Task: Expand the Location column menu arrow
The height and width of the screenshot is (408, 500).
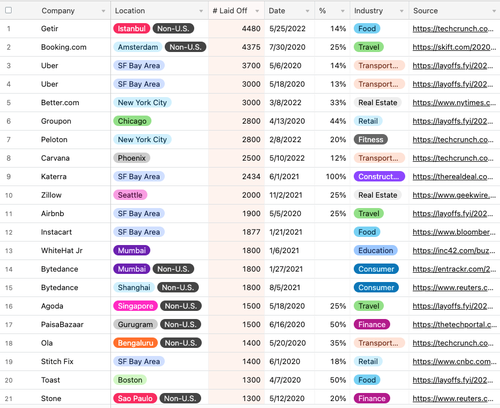Action: (201, 11)
